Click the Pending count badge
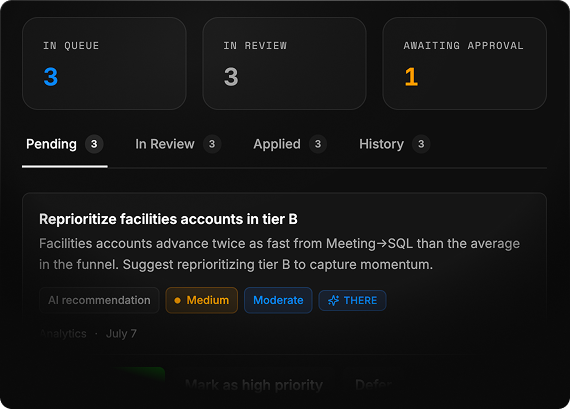The height and width of the screenshot is (409, 570). [94, 144]
